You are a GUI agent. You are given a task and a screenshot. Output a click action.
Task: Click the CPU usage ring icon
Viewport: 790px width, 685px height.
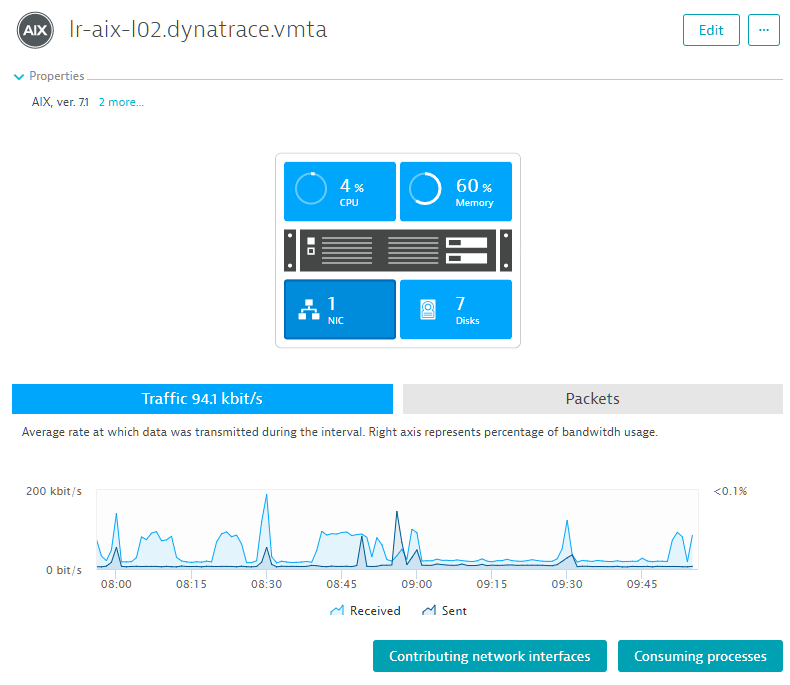[x=311, y=188]
